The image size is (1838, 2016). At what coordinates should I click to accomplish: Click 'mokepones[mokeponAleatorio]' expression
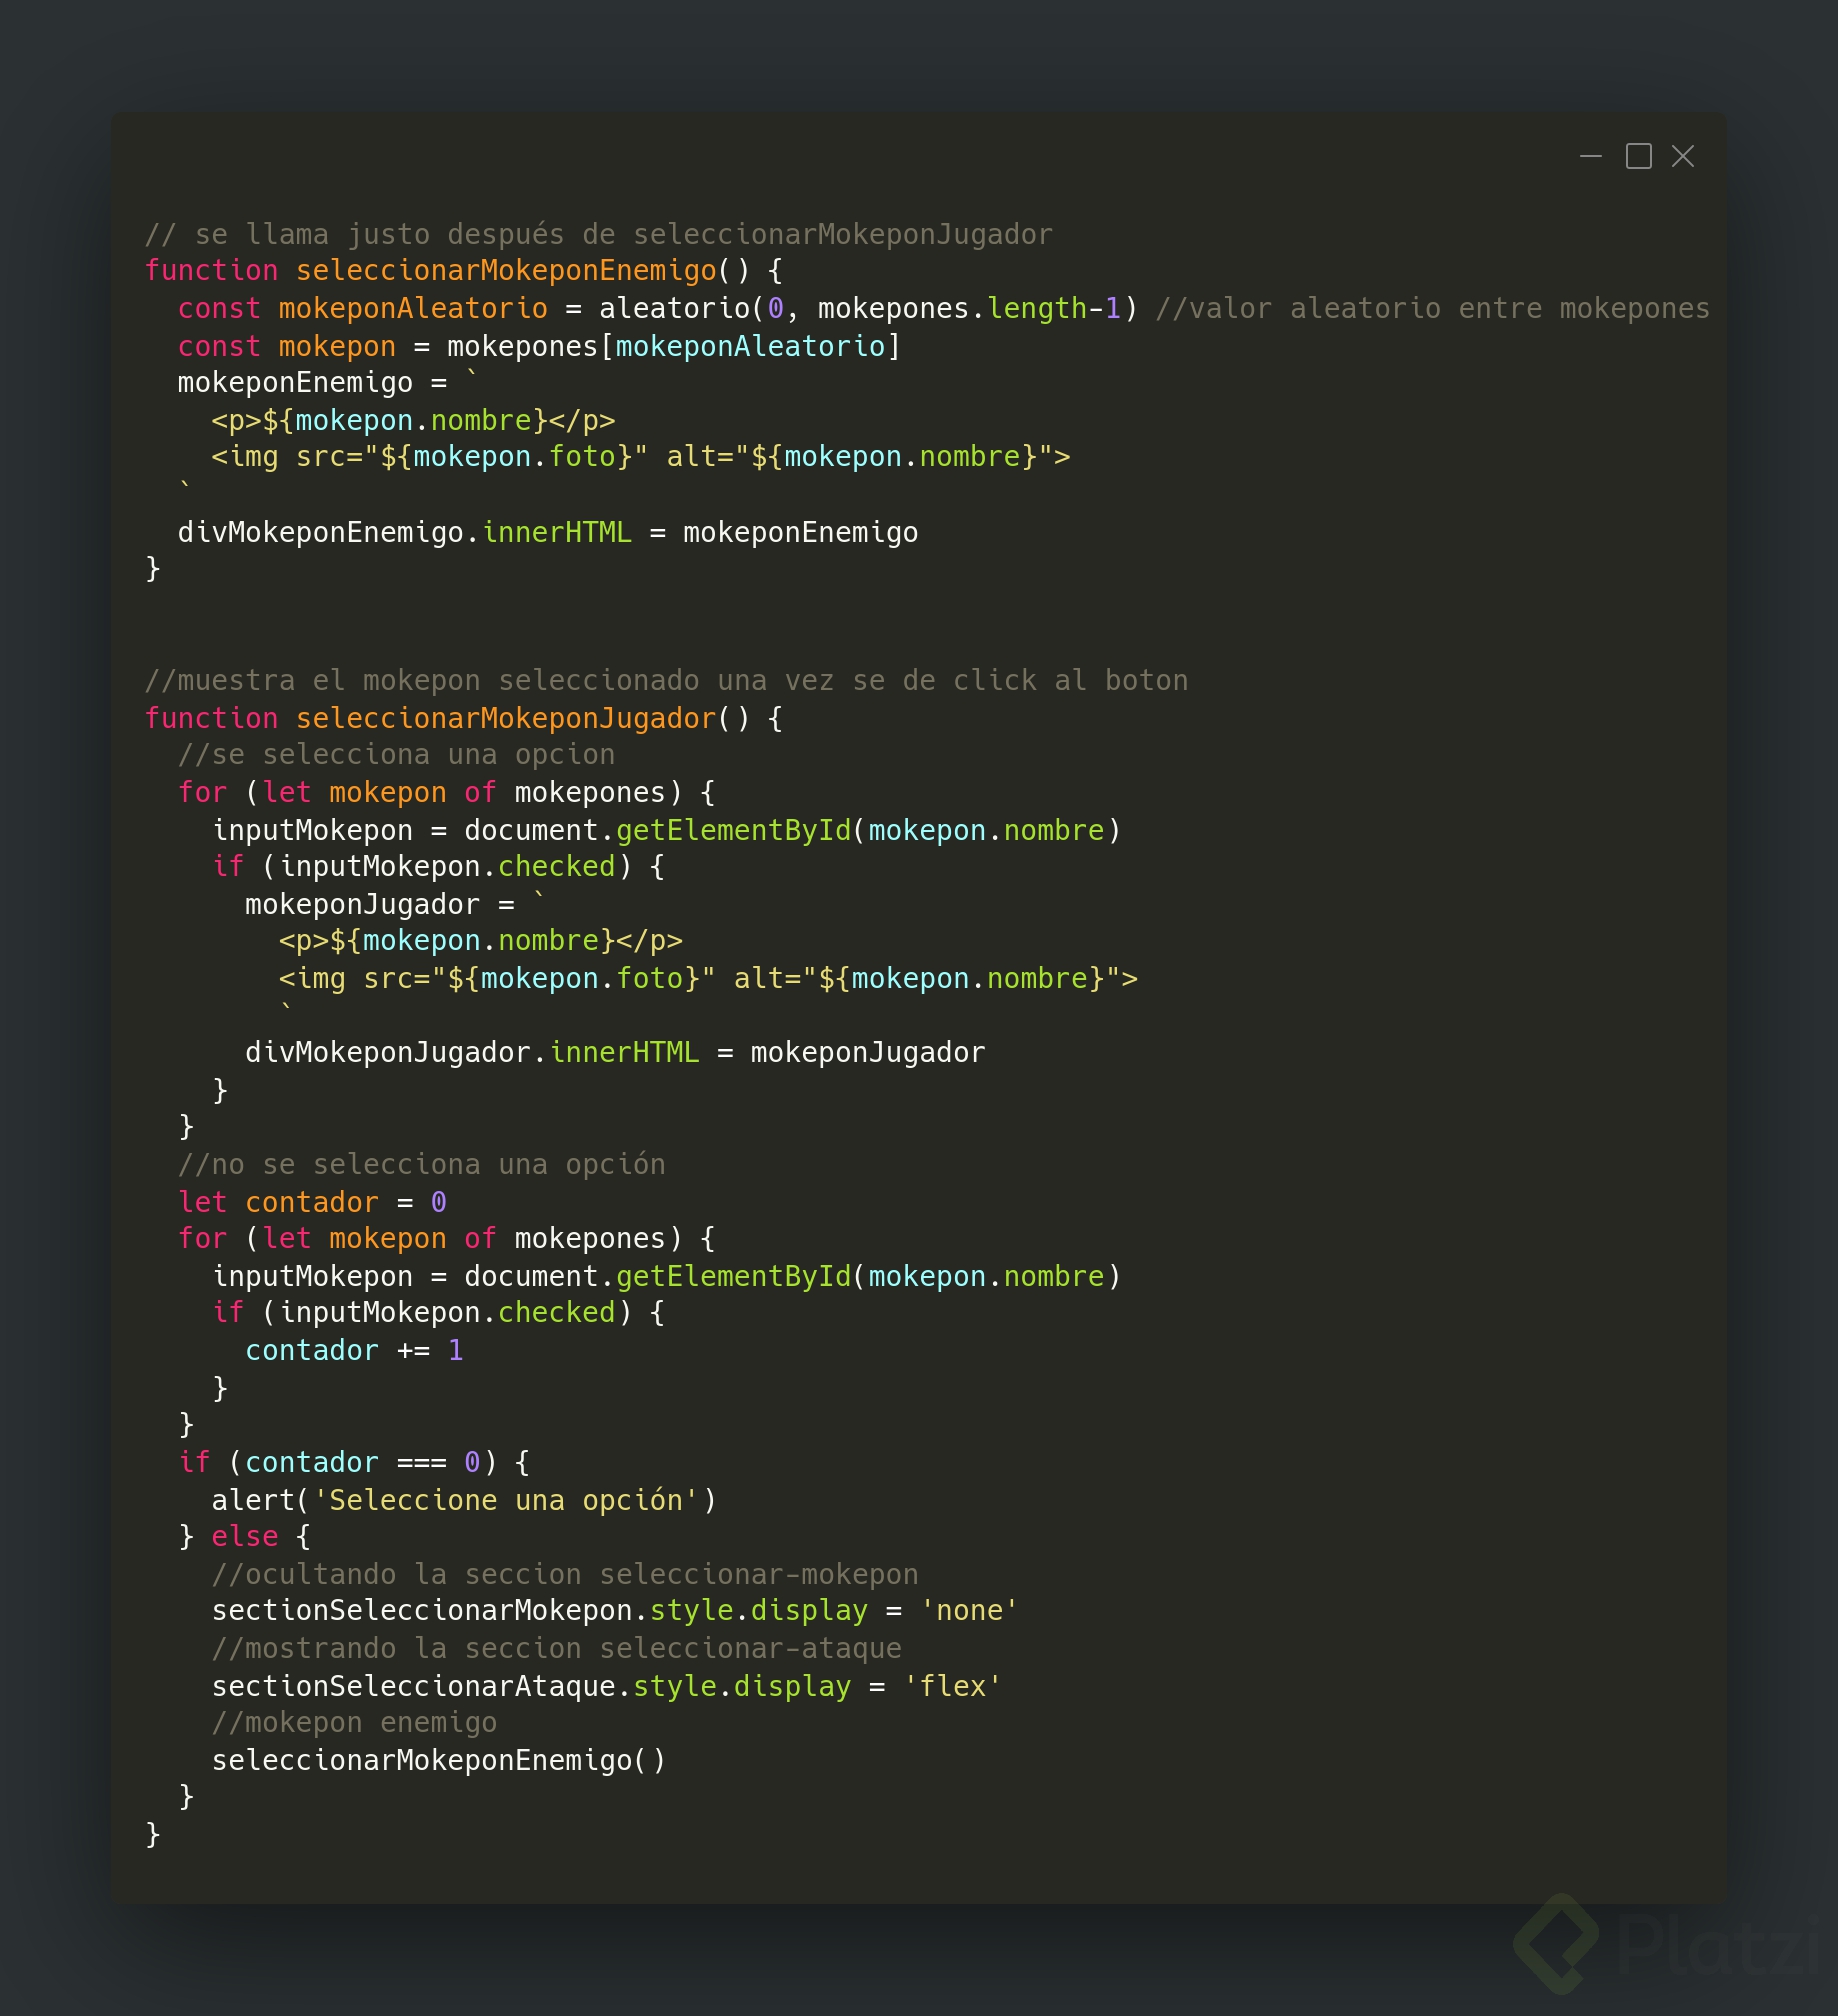coord(674,346)
